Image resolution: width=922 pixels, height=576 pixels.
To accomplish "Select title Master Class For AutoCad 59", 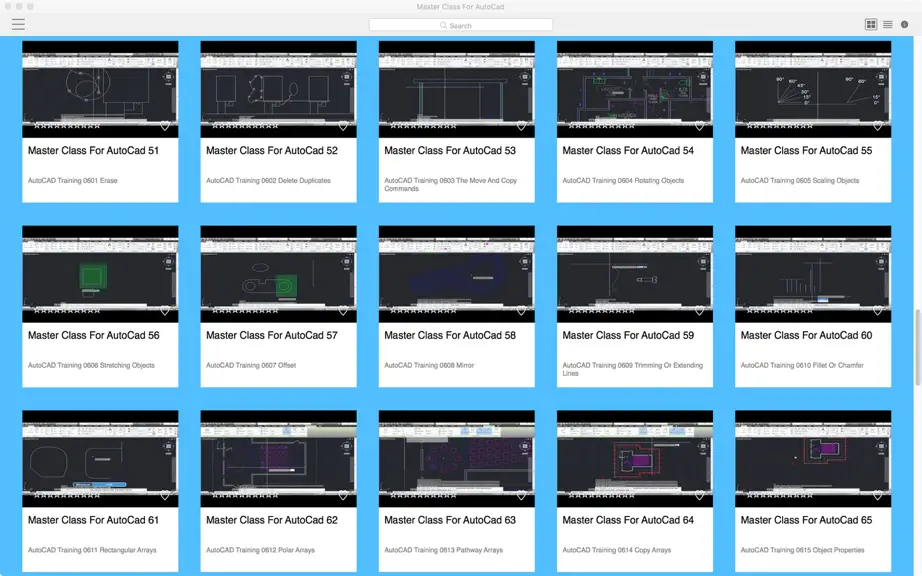I will click(x=628, y=335).
